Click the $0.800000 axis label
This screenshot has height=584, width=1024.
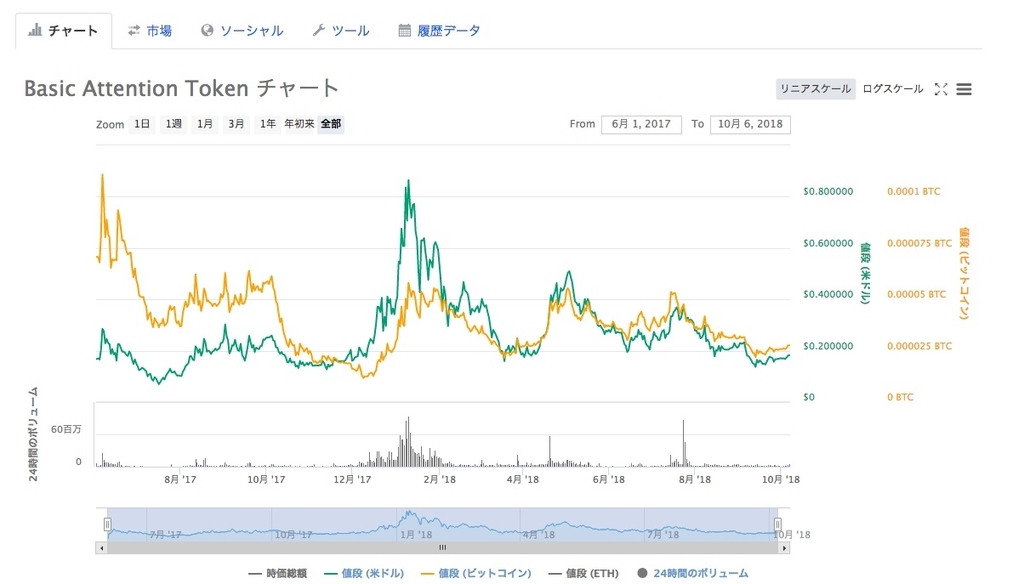point(828,191)
